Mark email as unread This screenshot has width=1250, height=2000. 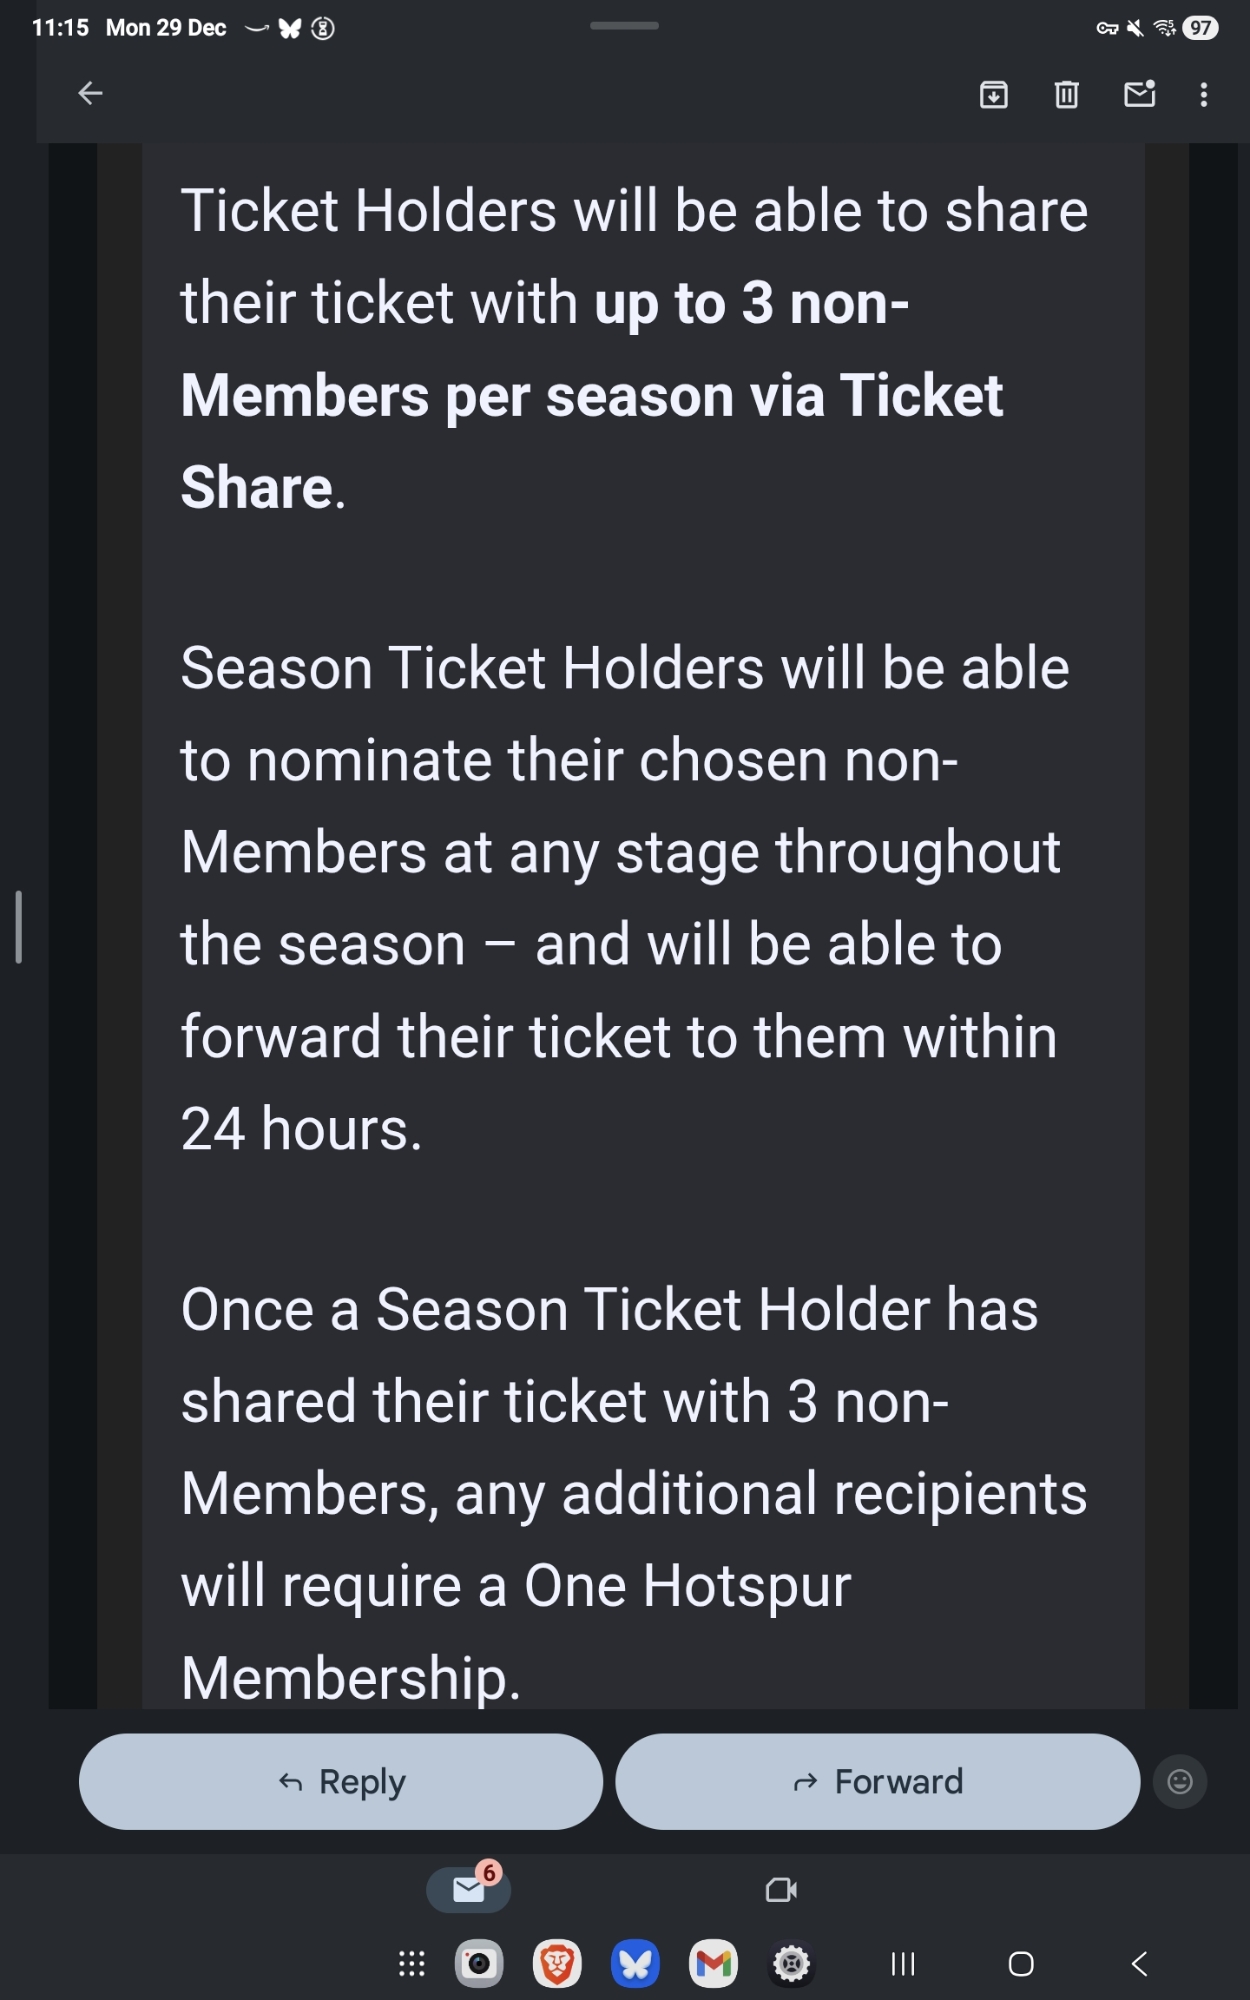pyautogui.click(x=1139, y=95)
